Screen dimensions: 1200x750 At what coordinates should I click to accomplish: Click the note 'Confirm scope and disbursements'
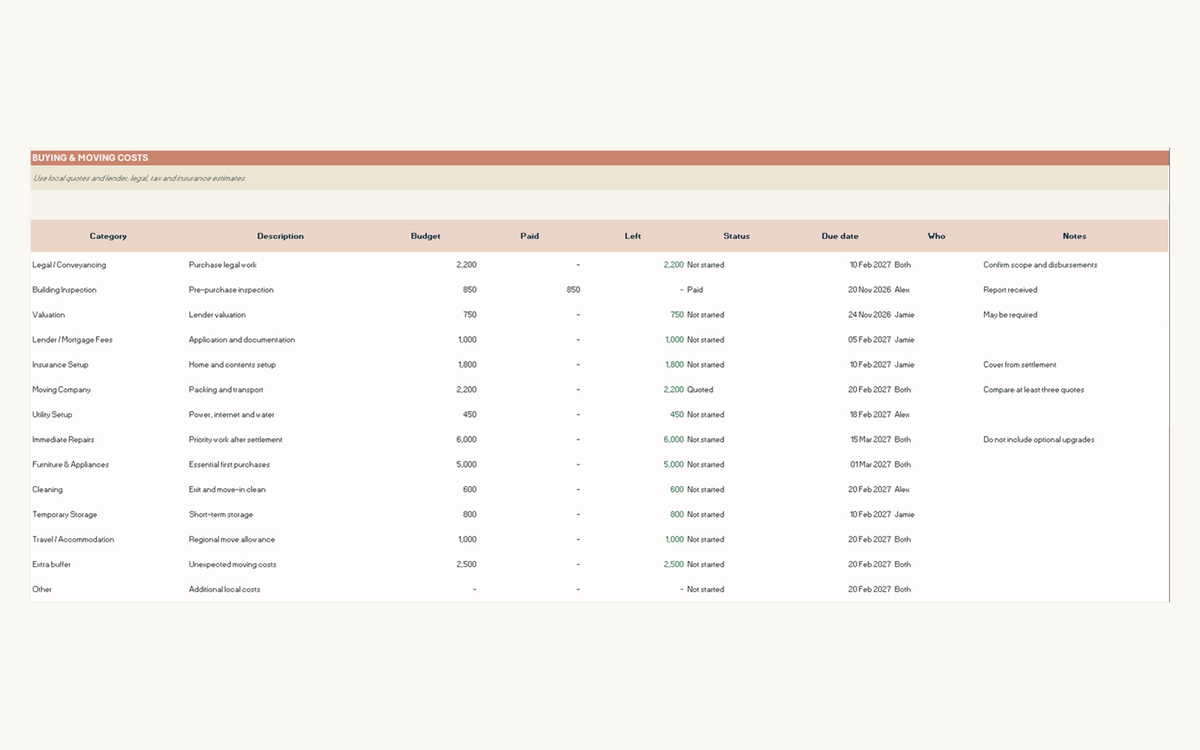point(1040,265)
